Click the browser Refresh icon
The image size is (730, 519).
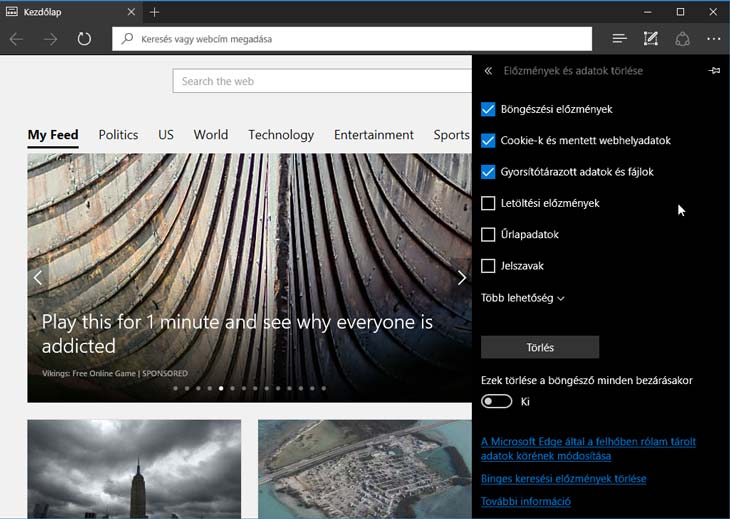(84, 39)
